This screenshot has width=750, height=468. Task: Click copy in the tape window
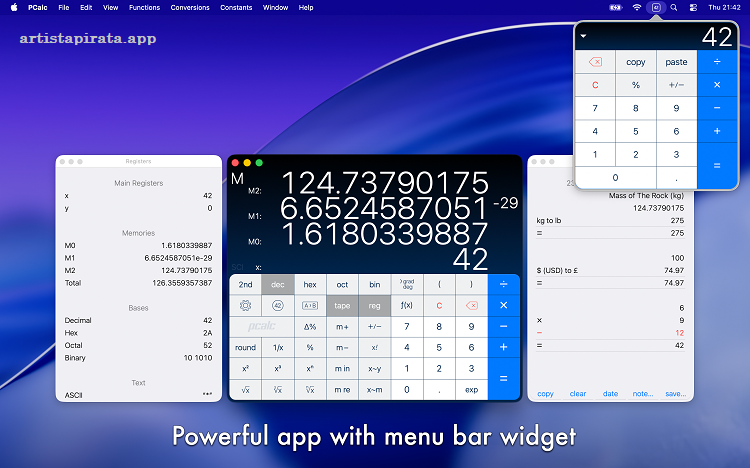tap(545, 393)
